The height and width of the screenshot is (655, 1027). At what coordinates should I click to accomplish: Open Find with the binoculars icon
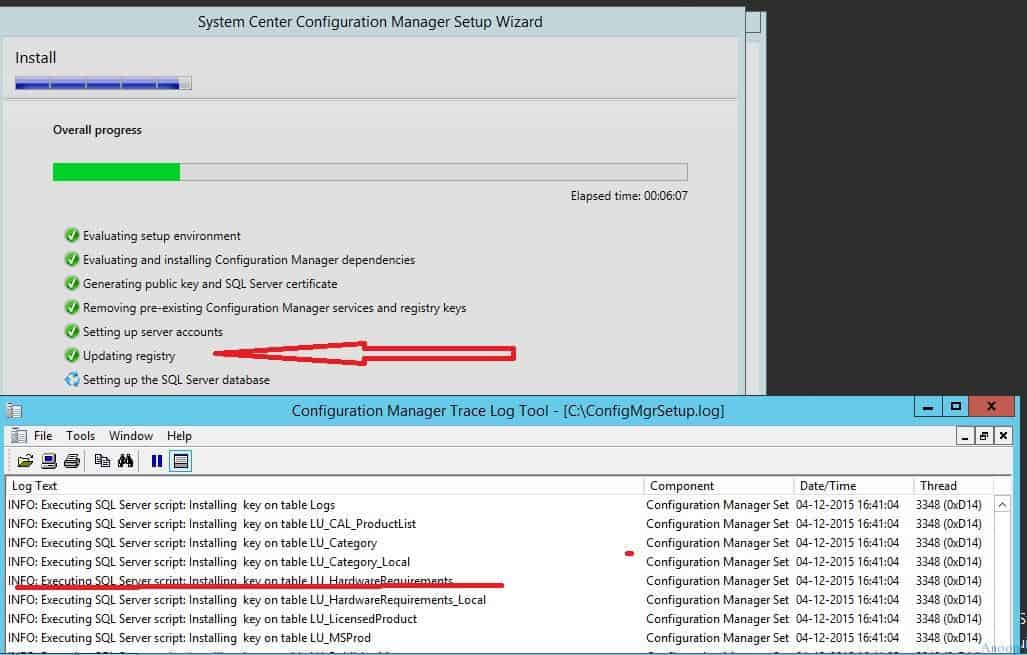click(x=125, y=461)
